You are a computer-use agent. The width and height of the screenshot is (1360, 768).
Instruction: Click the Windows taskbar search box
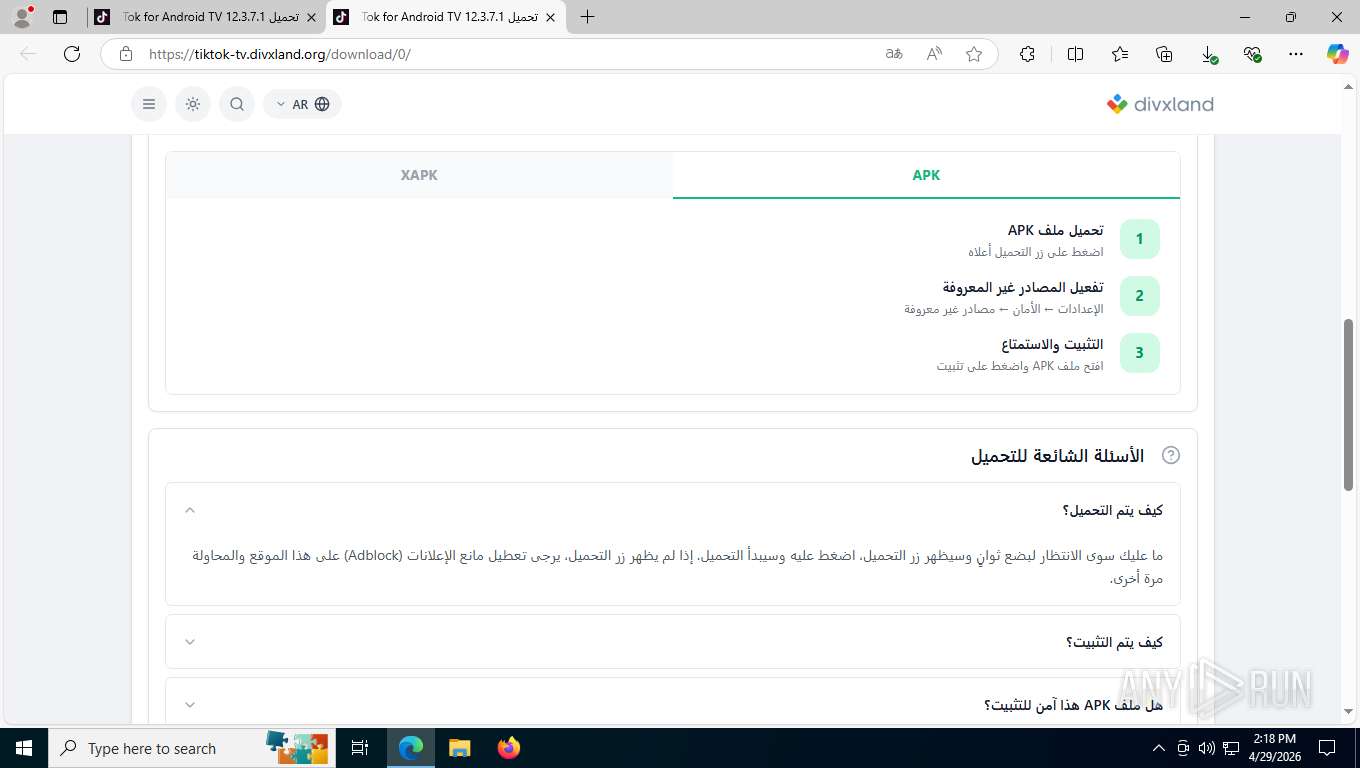pyautogui.click(x=190, y=748)
